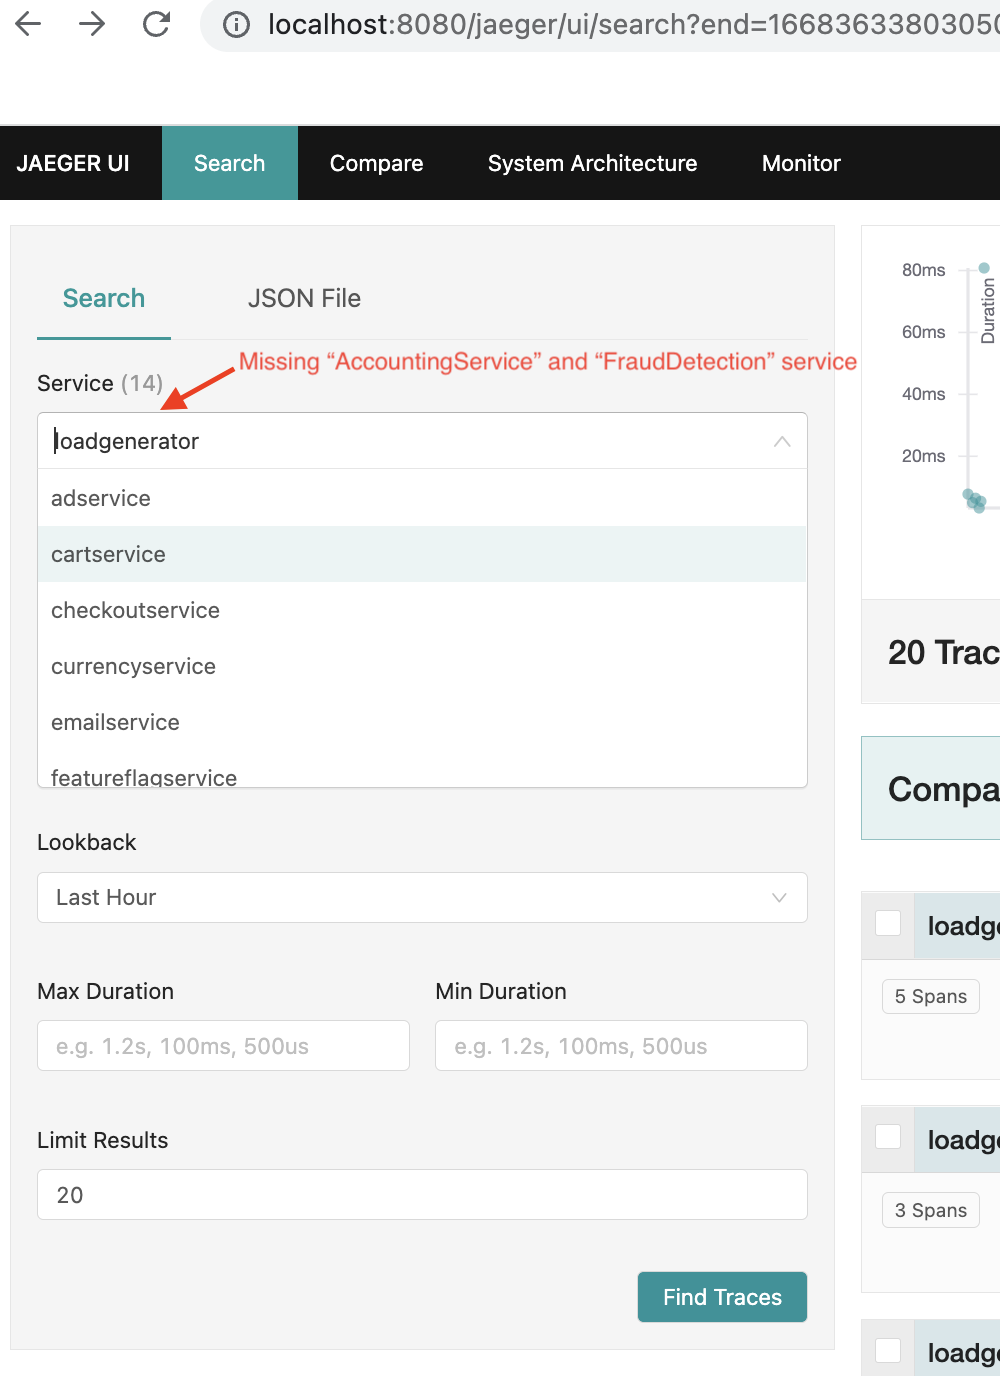Click the Max Duration input field
1000x1376 pixels.
pyautogui.click(x=222, y=1045)
